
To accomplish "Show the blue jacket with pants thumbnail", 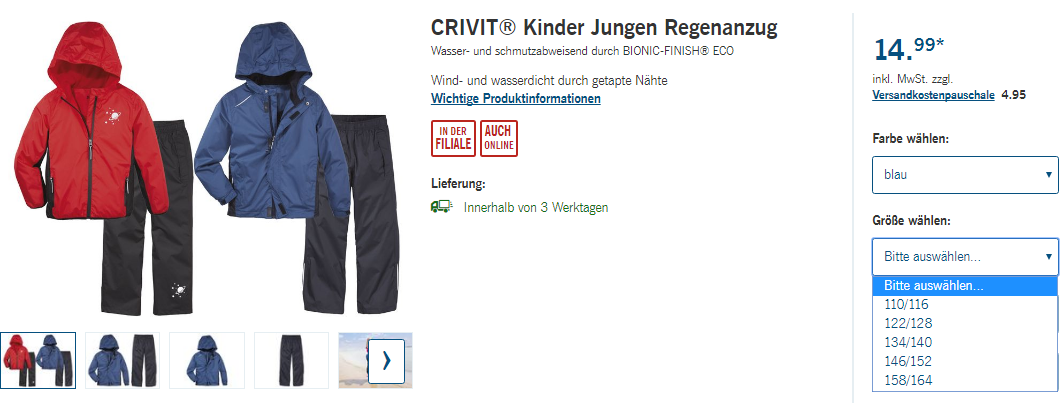I will click(122, 360).
